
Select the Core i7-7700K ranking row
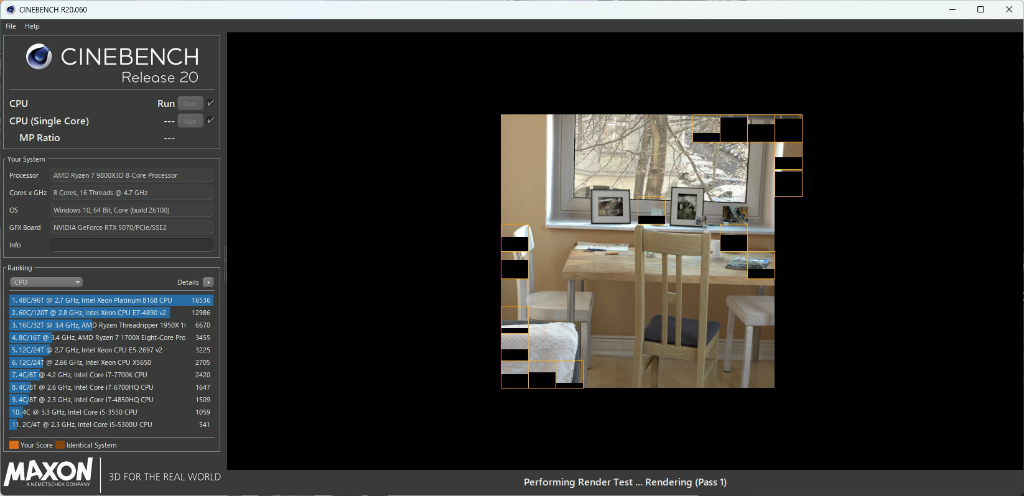pyautogui.click(x=111, y=375)
